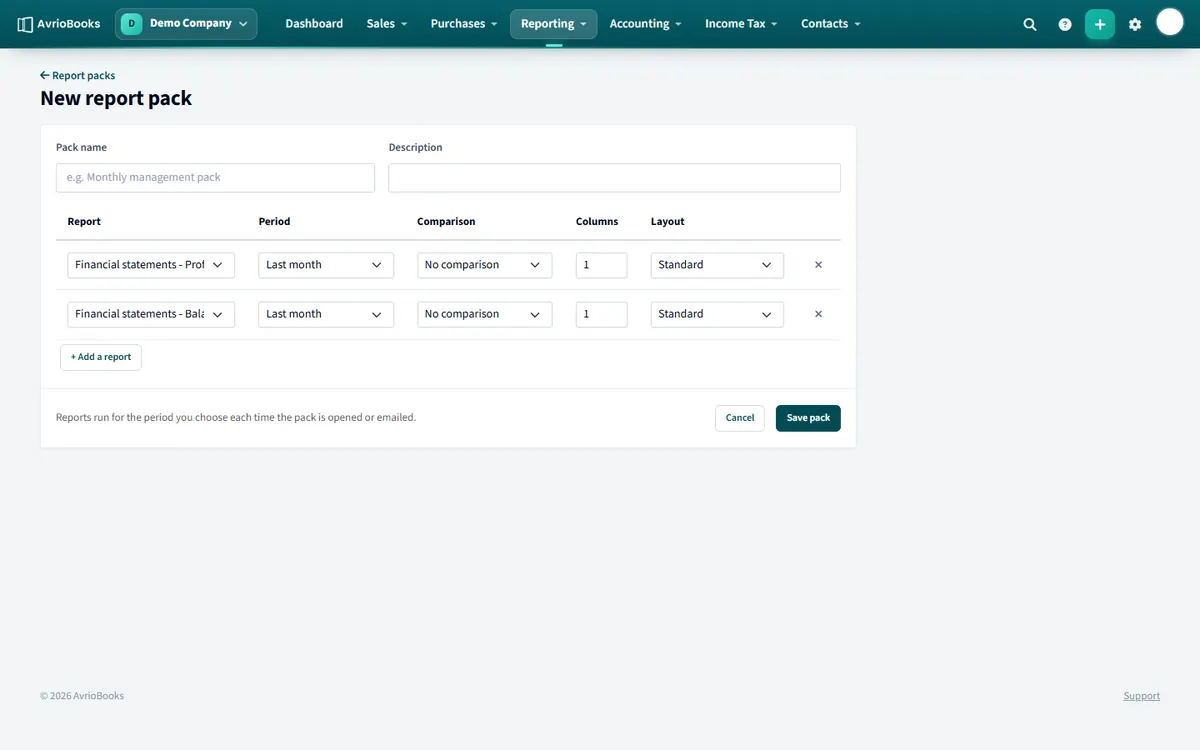This screenshot has height=750, width=1200.
Task: Open Period dropdown in Profit row
Action: [326, 265]
